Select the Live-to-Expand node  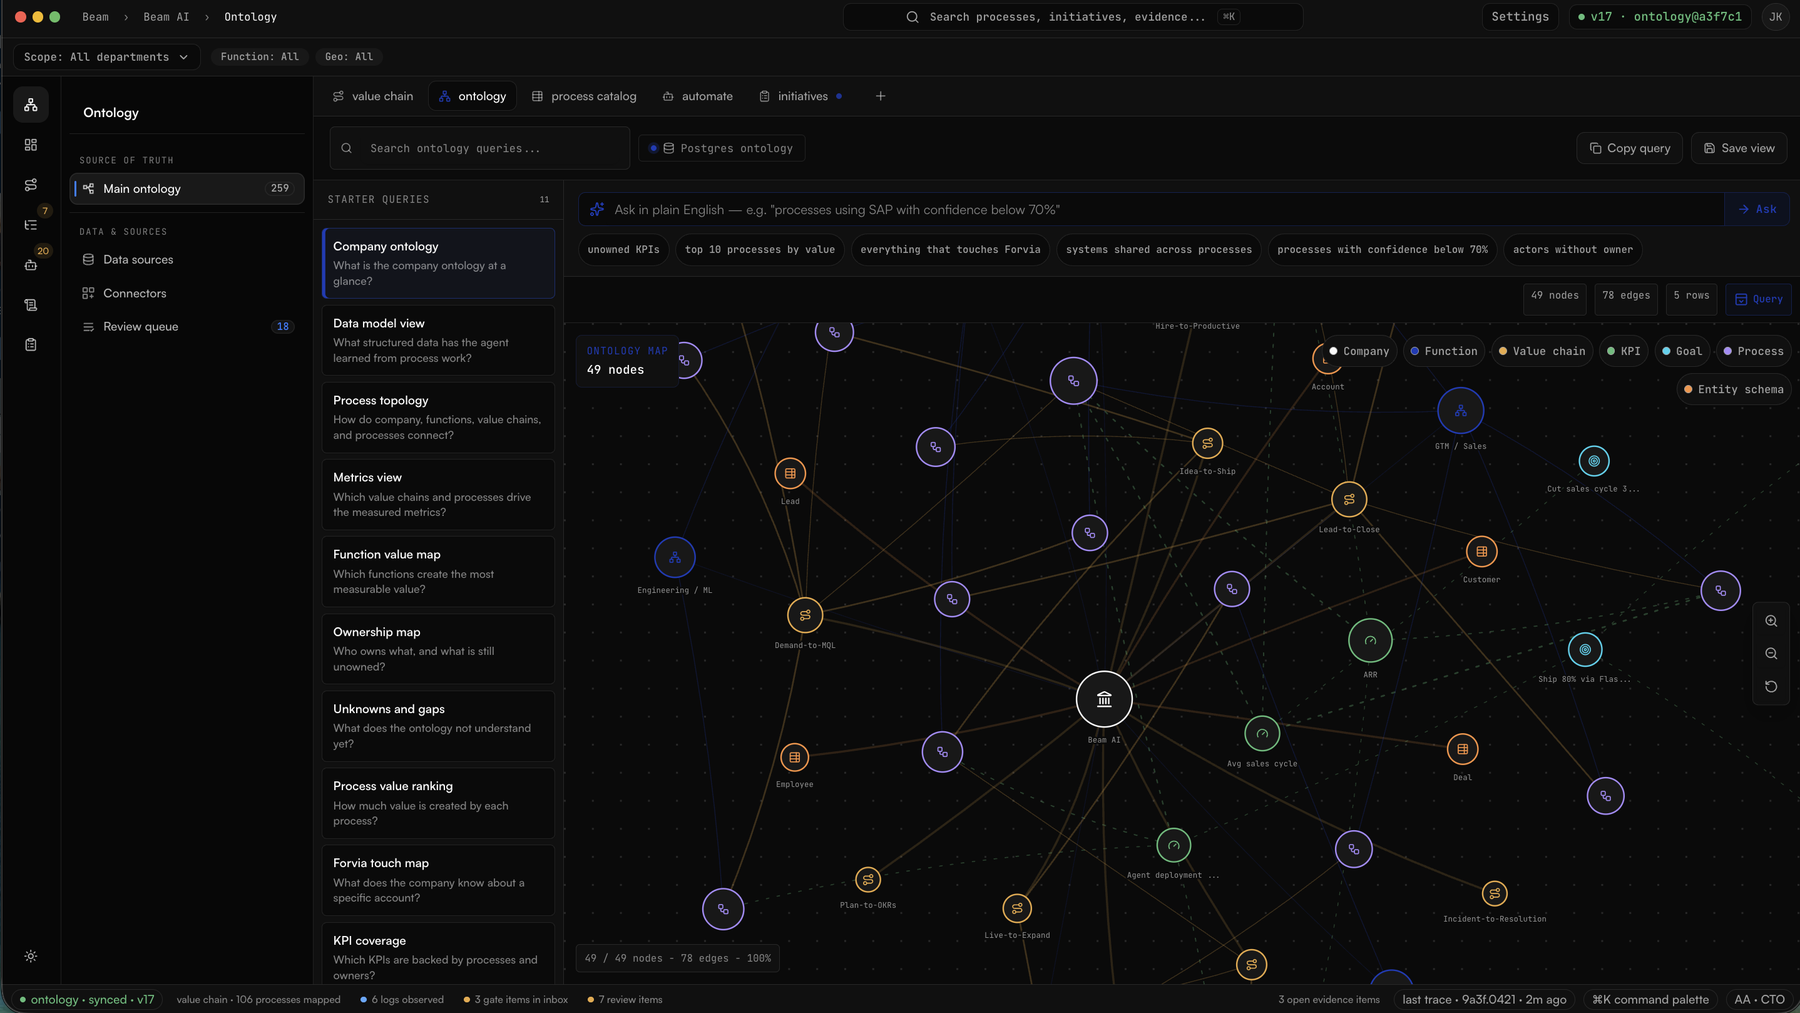click(x=1017, y=908)
